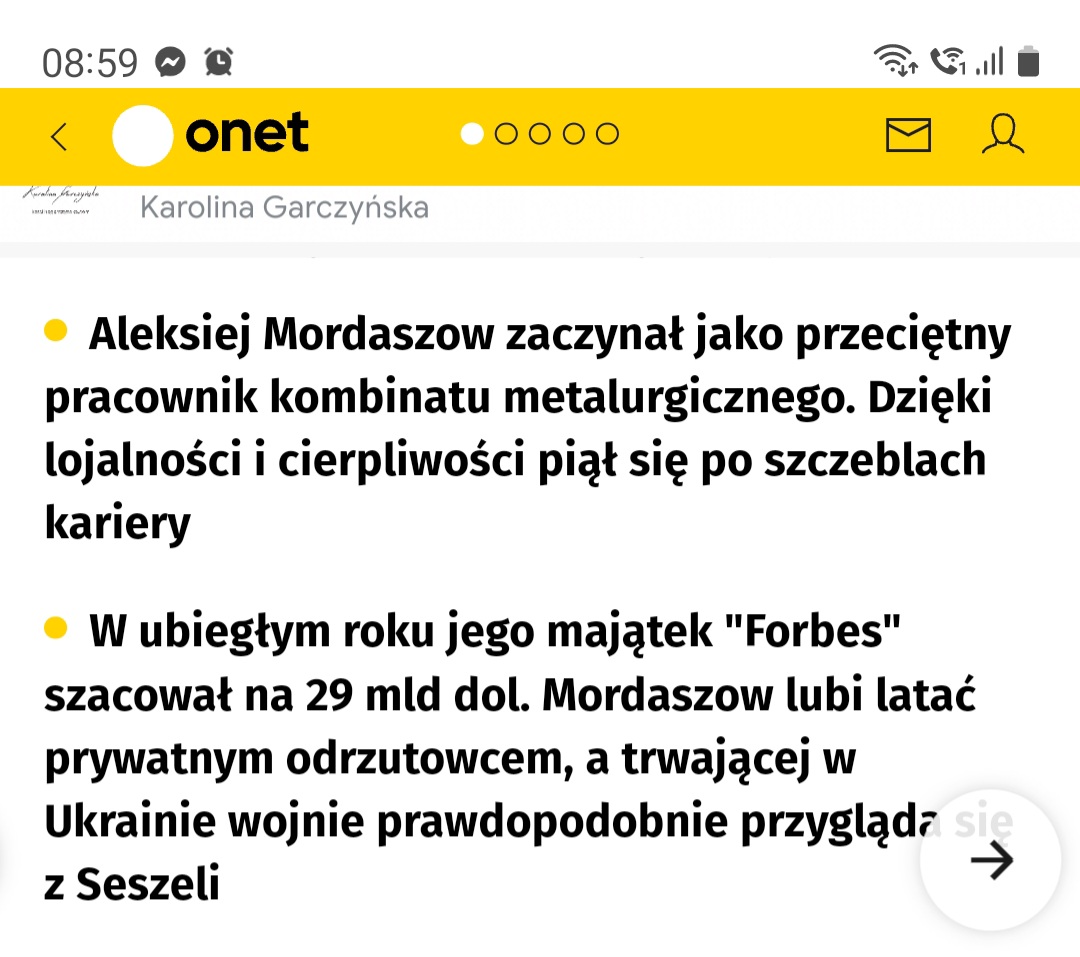
Task: Tap the floating next arrow button
Action: [x=990, y=860]
